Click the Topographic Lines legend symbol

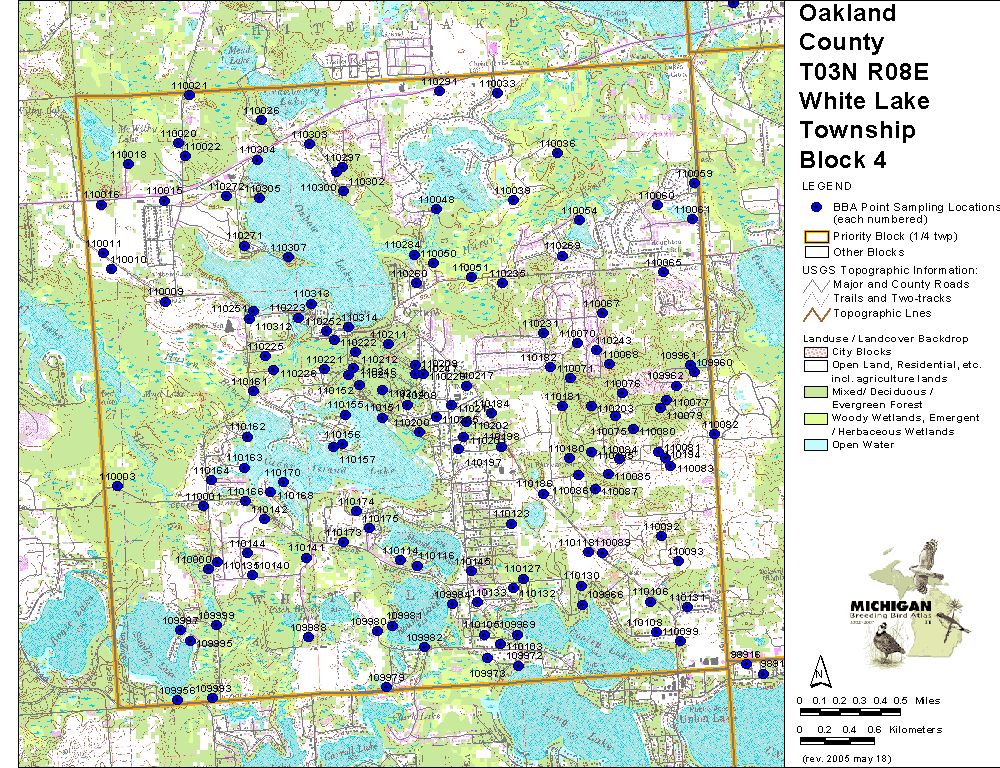pyautogui.click(x=816, y=314)
